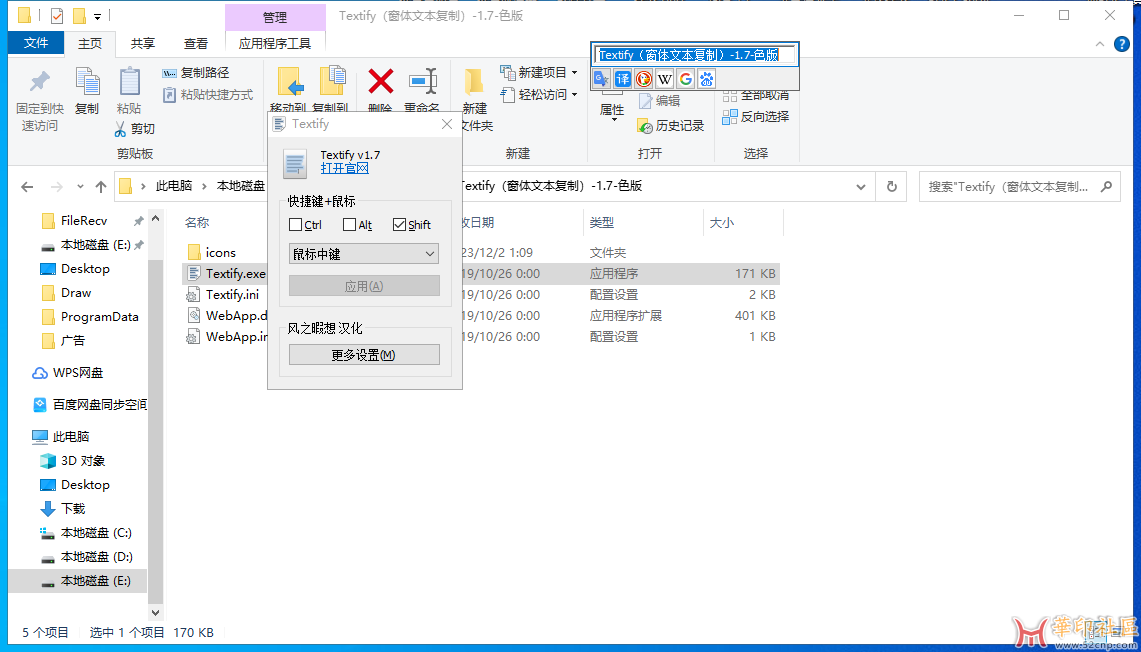Open the 打开官网 link
The height and width of the screenshot is (652, 1141).
(x=345, y=168)
